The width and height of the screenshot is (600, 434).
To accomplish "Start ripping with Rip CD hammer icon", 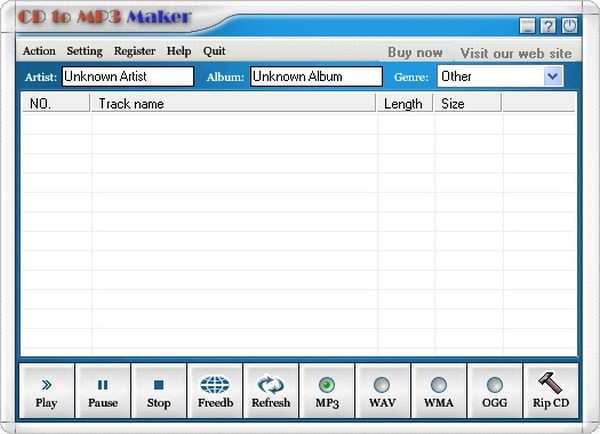I will click(x=551, y=384).
